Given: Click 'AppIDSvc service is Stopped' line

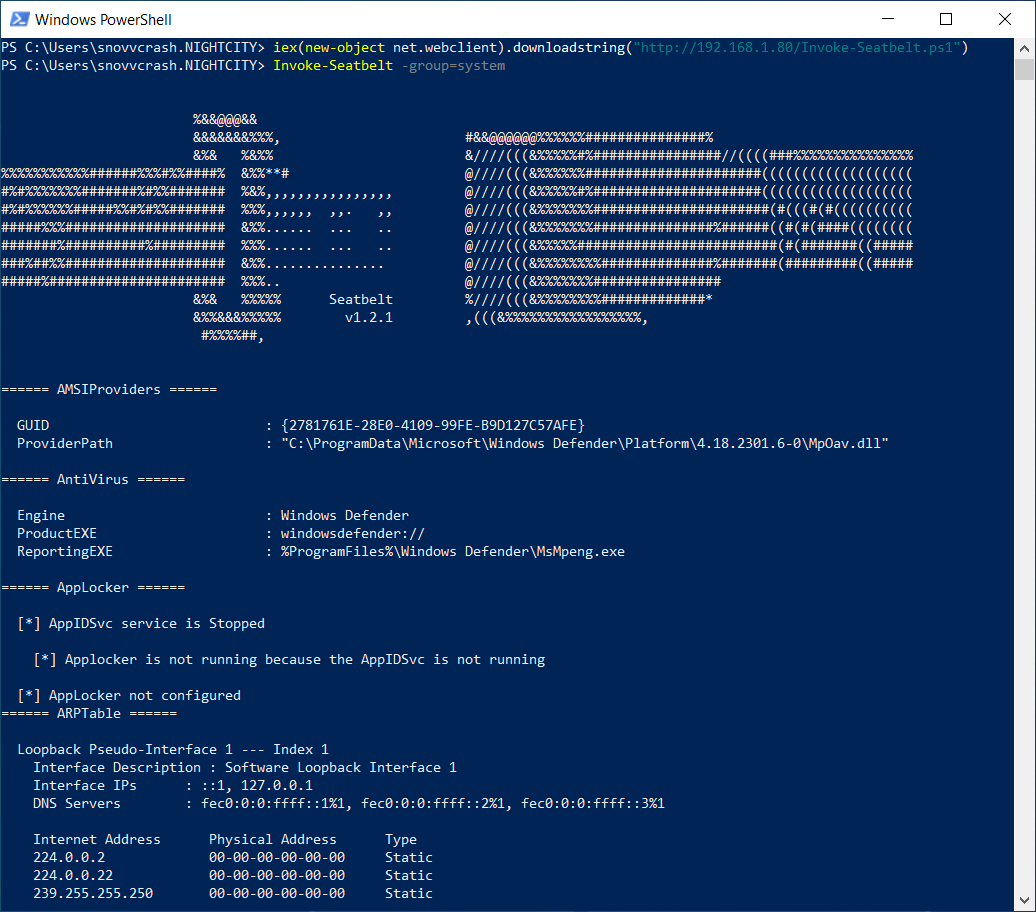Looking at the screenshot, I should point(141,624).
